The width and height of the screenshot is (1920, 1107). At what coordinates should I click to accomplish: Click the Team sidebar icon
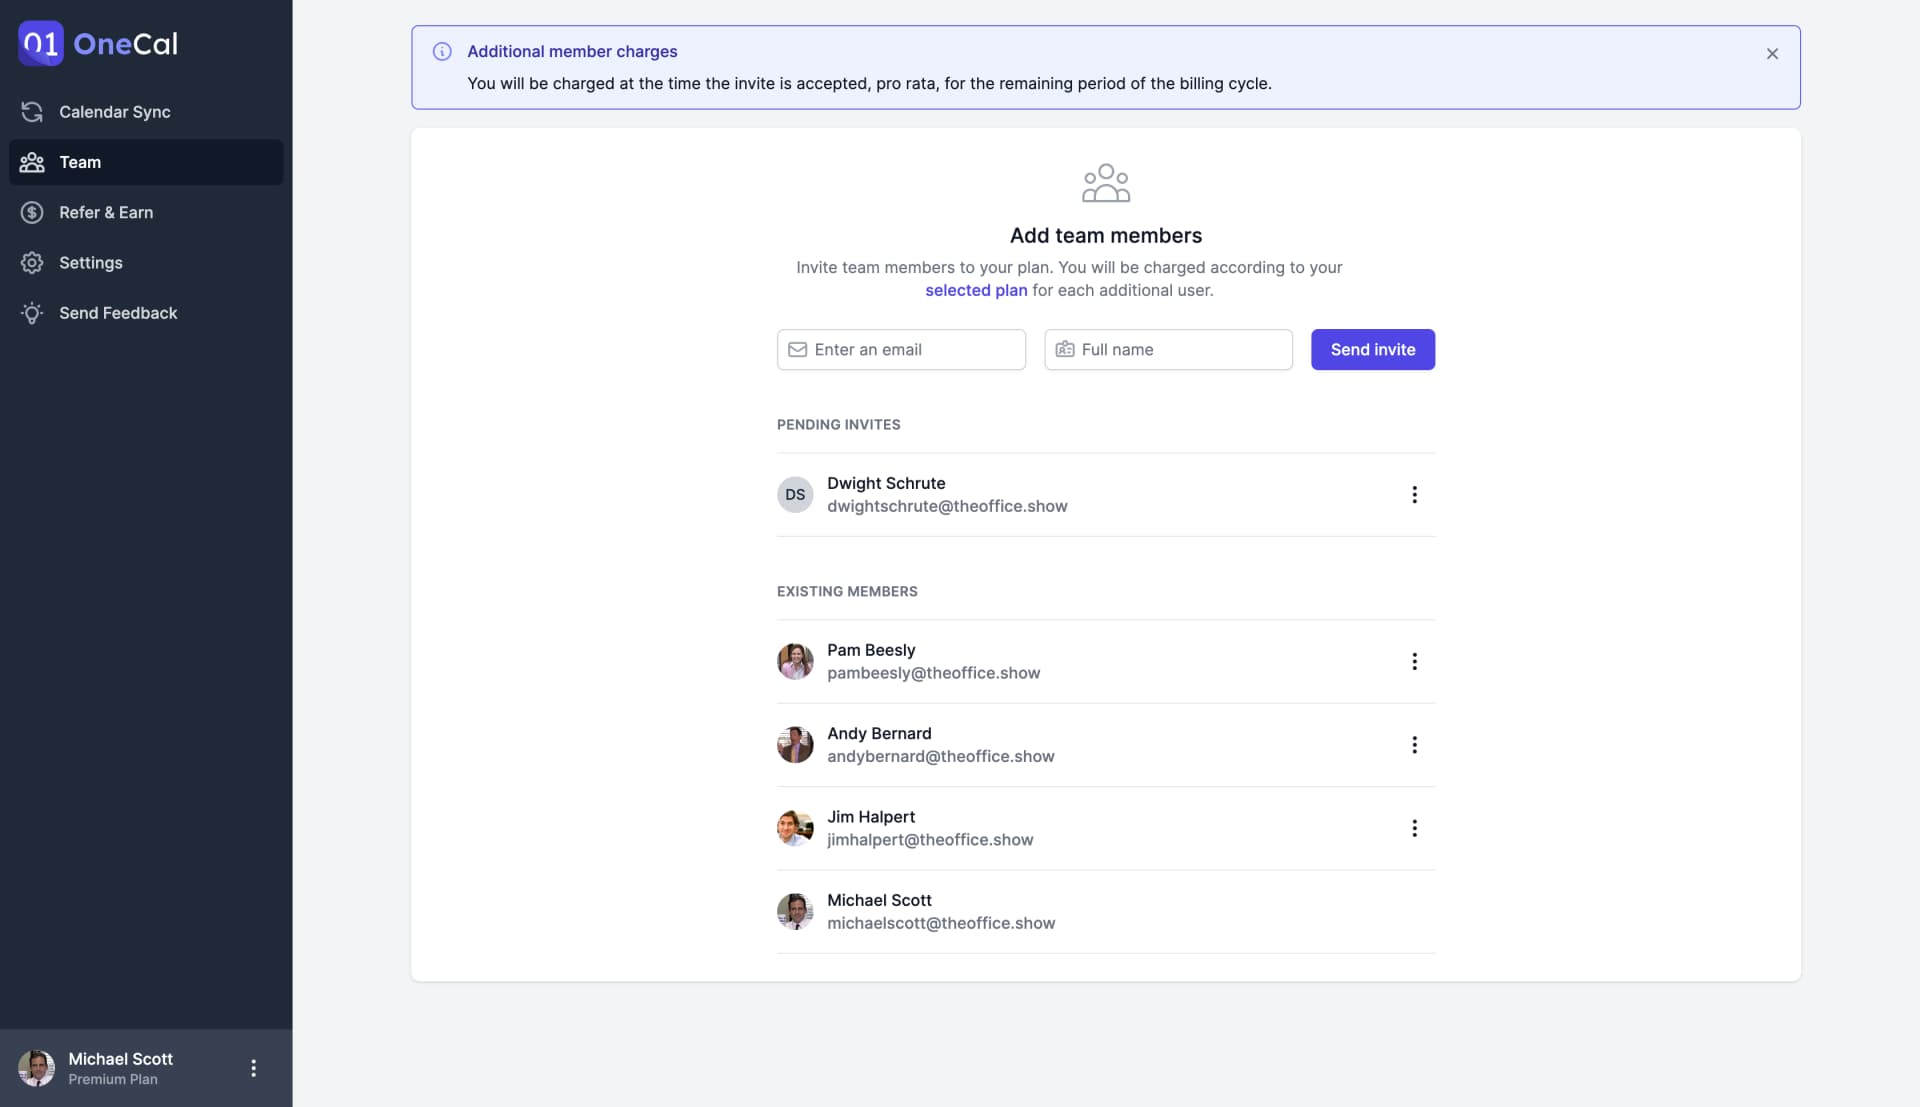pyautogui.click(x=32, y=161)
